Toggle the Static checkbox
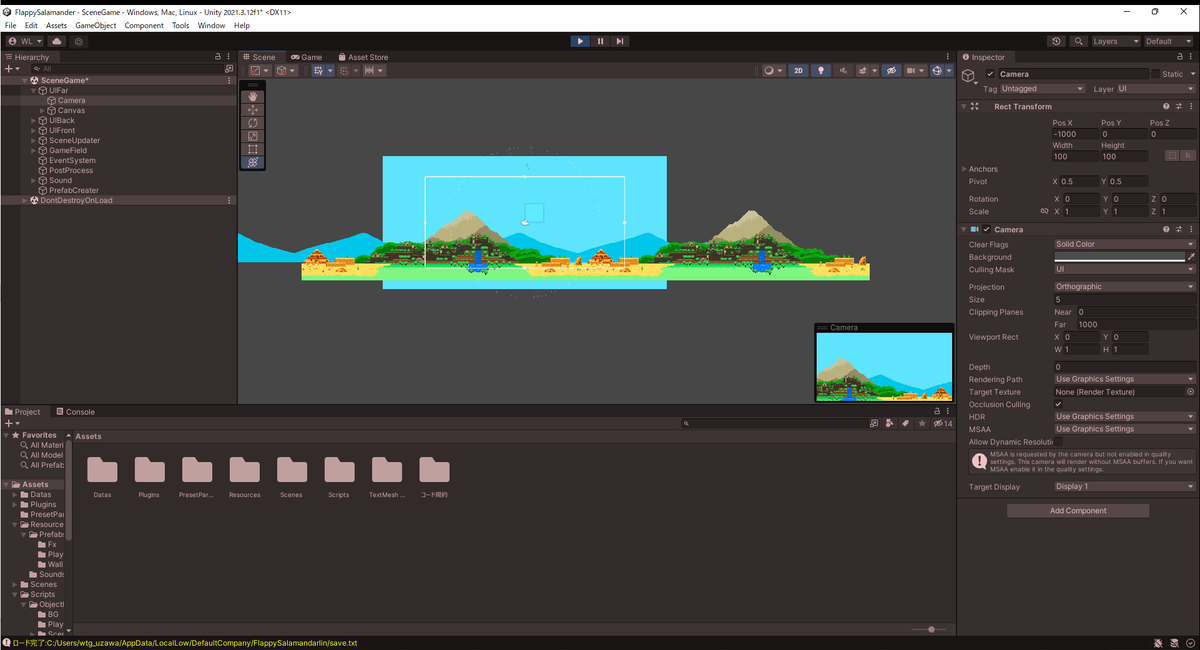Screen dimensions: 1200x650 coord(1155,74)
